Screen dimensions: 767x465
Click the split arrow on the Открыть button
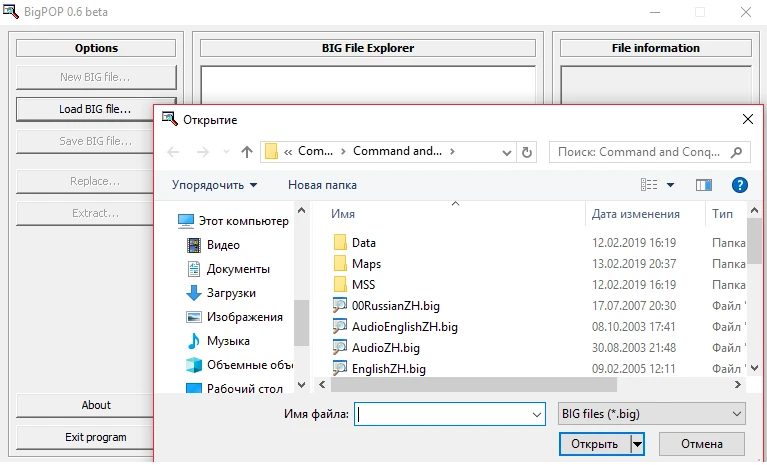(637, 444)
